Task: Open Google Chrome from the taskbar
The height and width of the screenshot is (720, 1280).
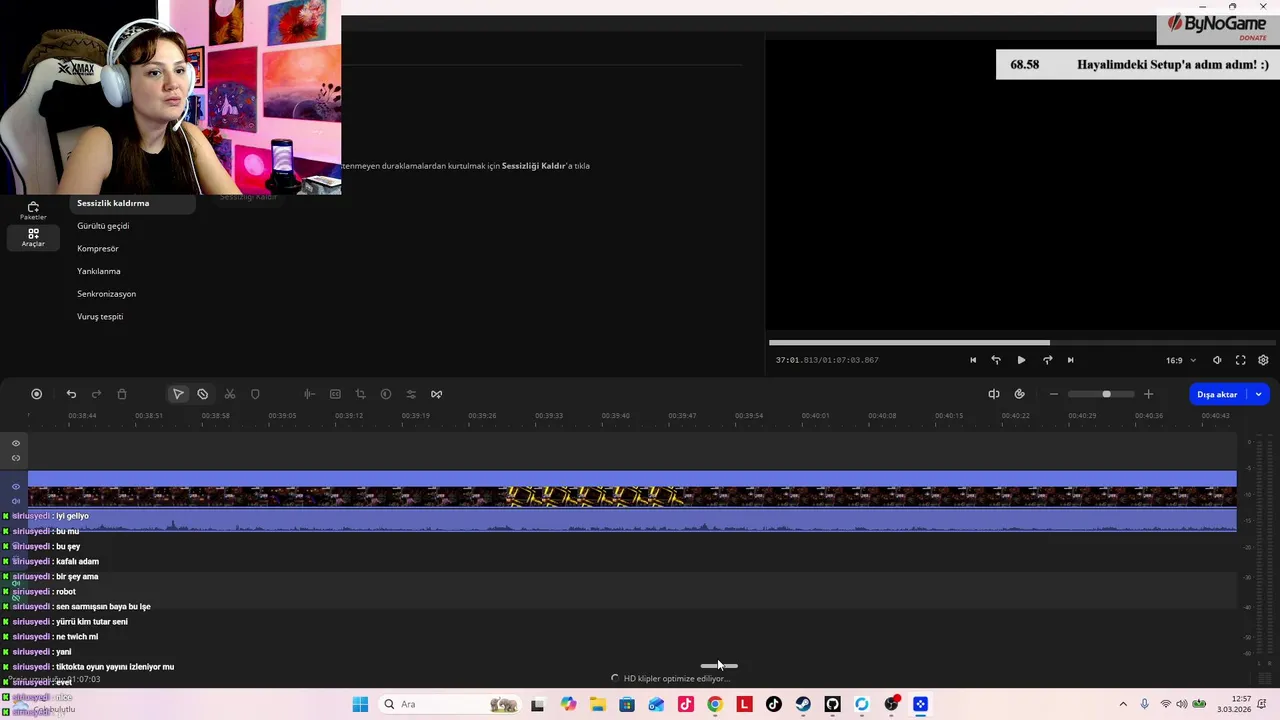Action: point(715,704)
